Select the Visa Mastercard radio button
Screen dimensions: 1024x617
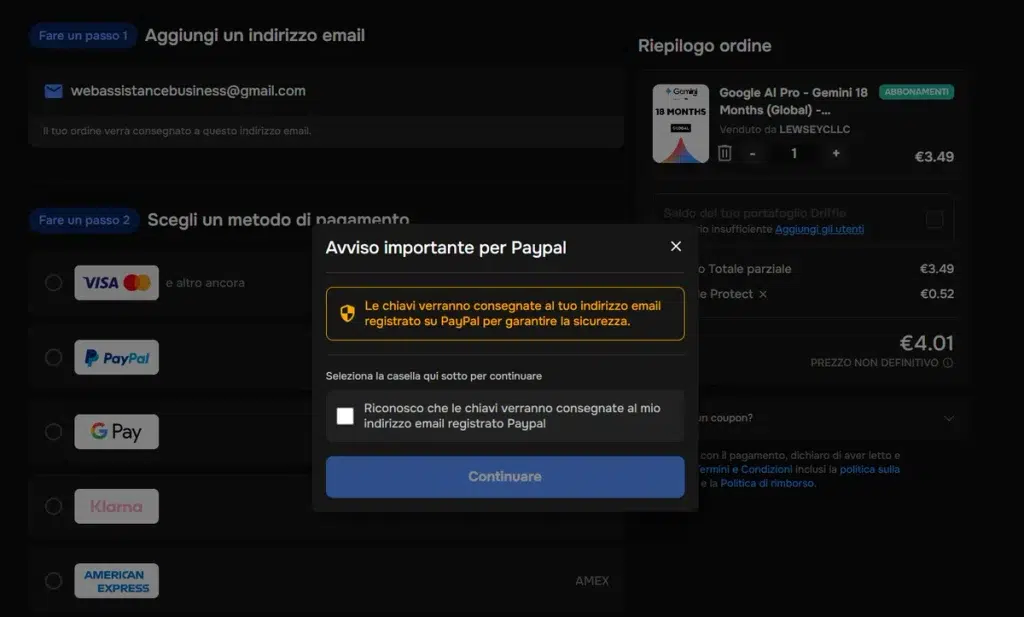[x=54, y=283]
